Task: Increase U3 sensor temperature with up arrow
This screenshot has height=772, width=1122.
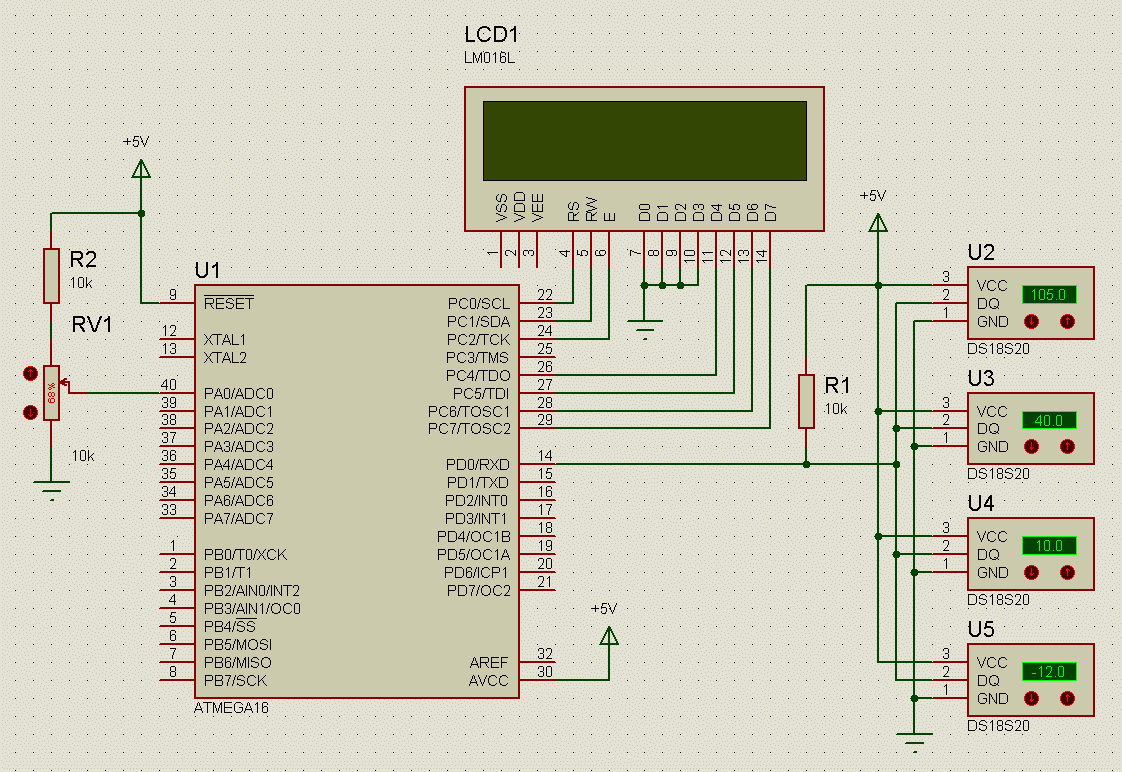Action: tap(1067, 446)
